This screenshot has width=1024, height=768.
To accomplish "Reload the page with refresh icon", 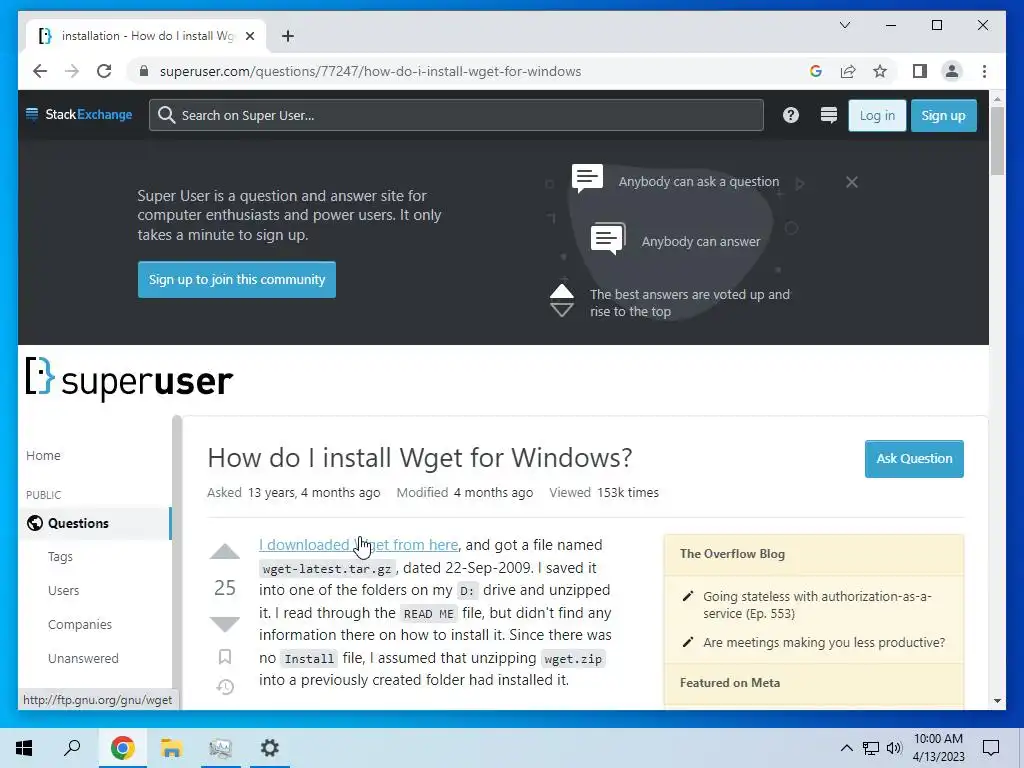I will point(104,71).
